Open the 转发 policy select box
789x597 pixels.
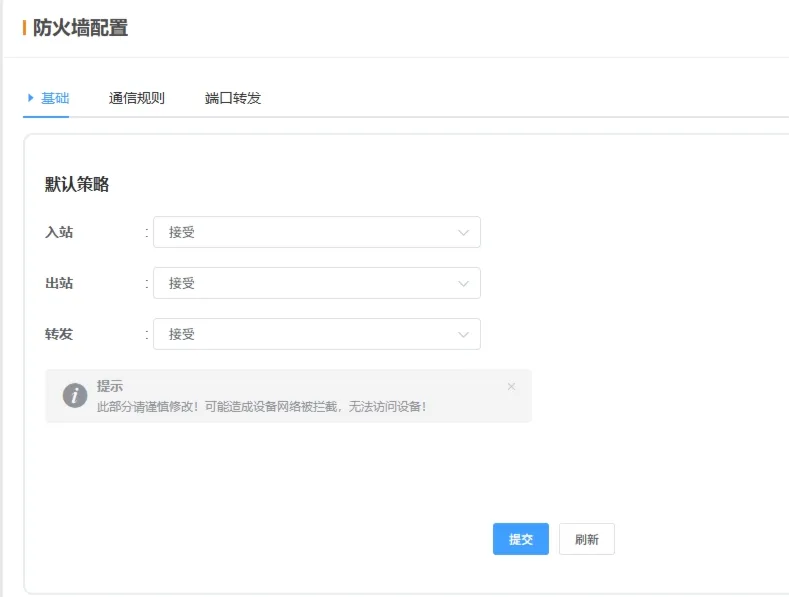(316, 334)
